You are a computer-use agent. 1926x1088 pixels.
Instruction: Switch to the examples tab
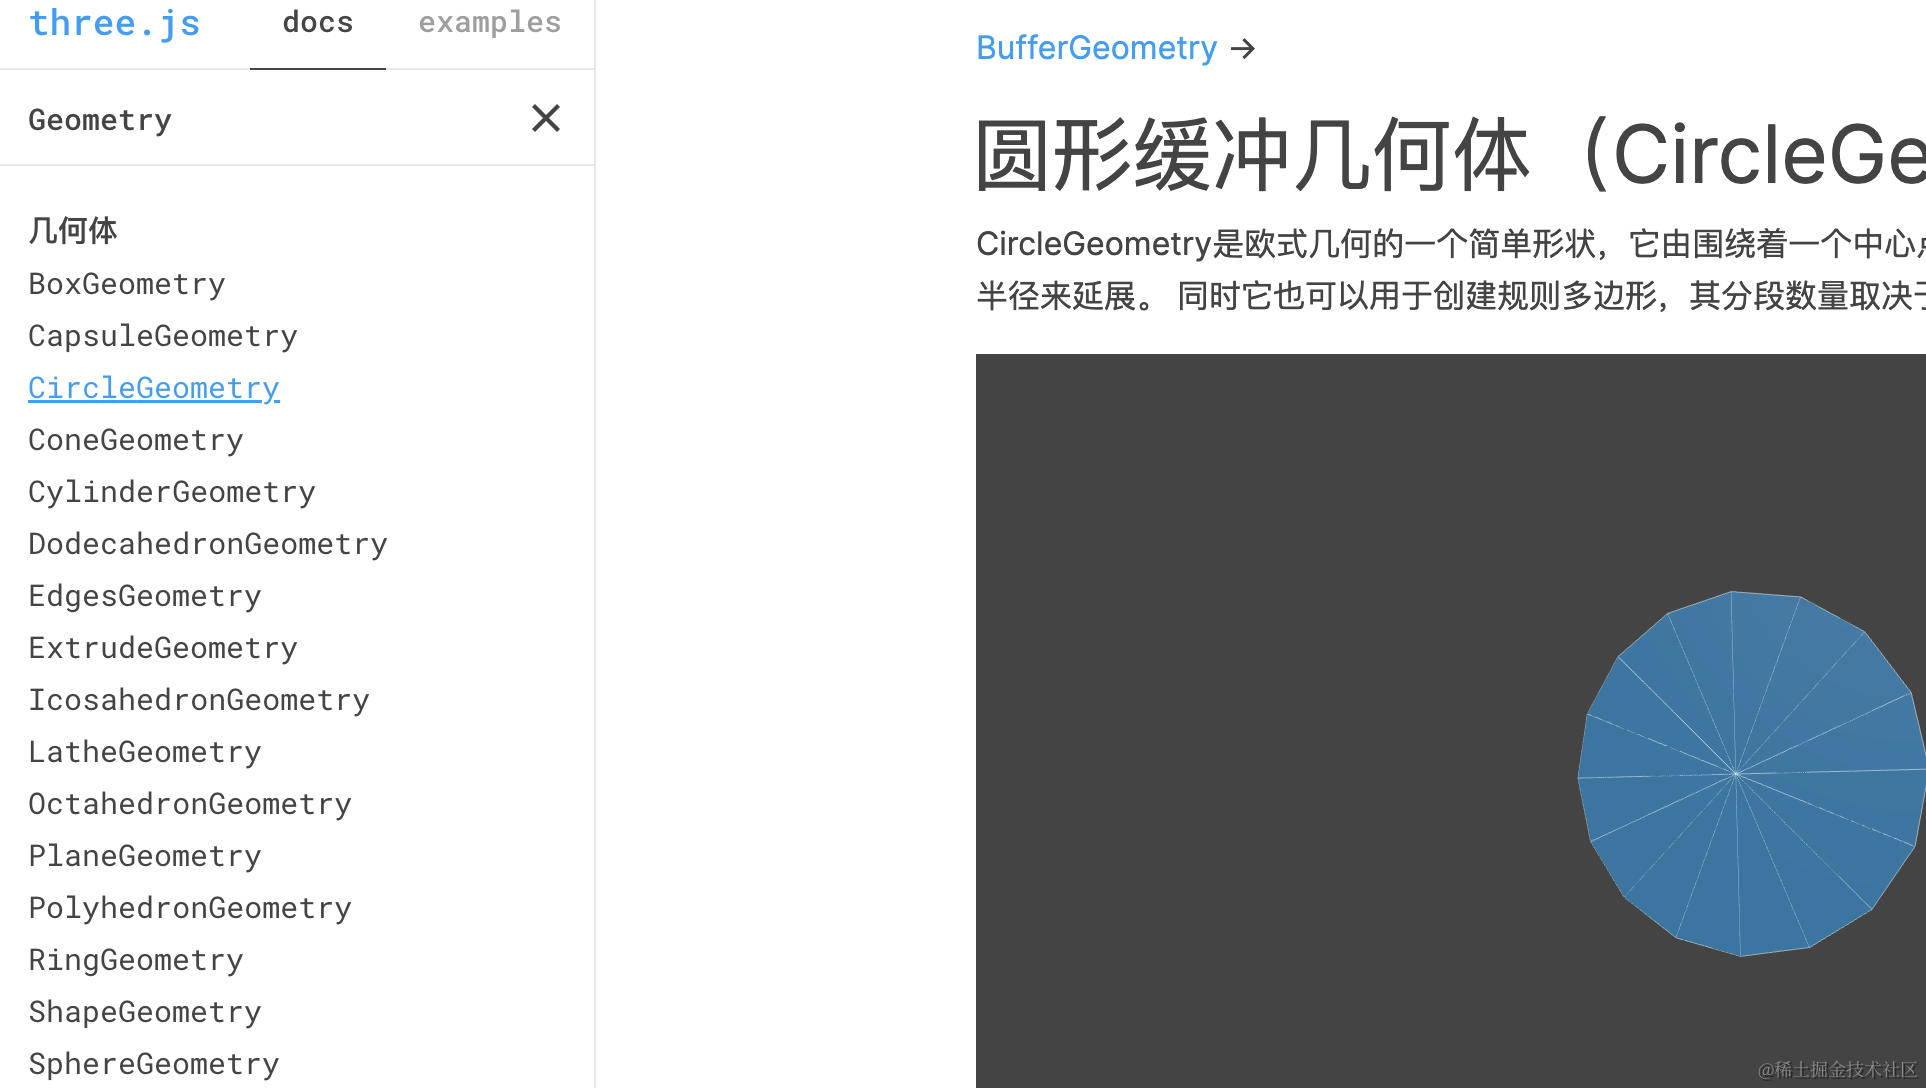(490, 23)
